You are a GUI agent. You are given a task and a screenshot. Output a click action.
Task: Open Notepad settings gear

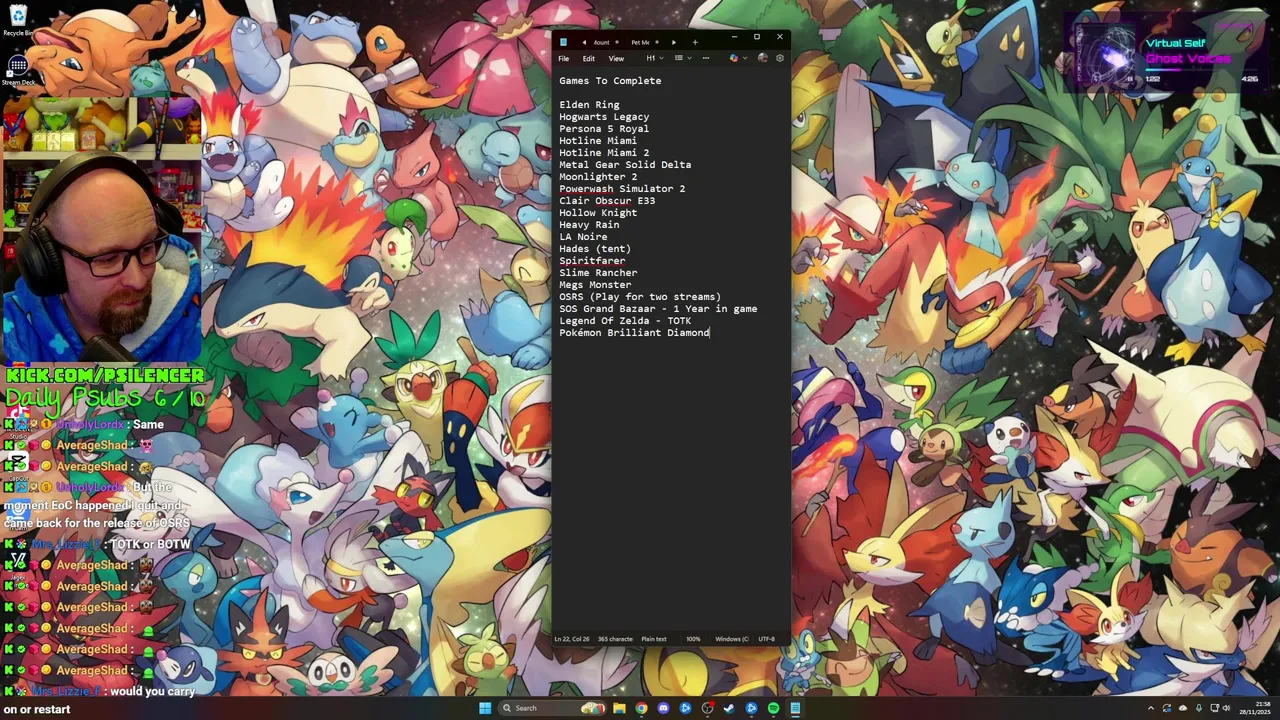[780, 58]
